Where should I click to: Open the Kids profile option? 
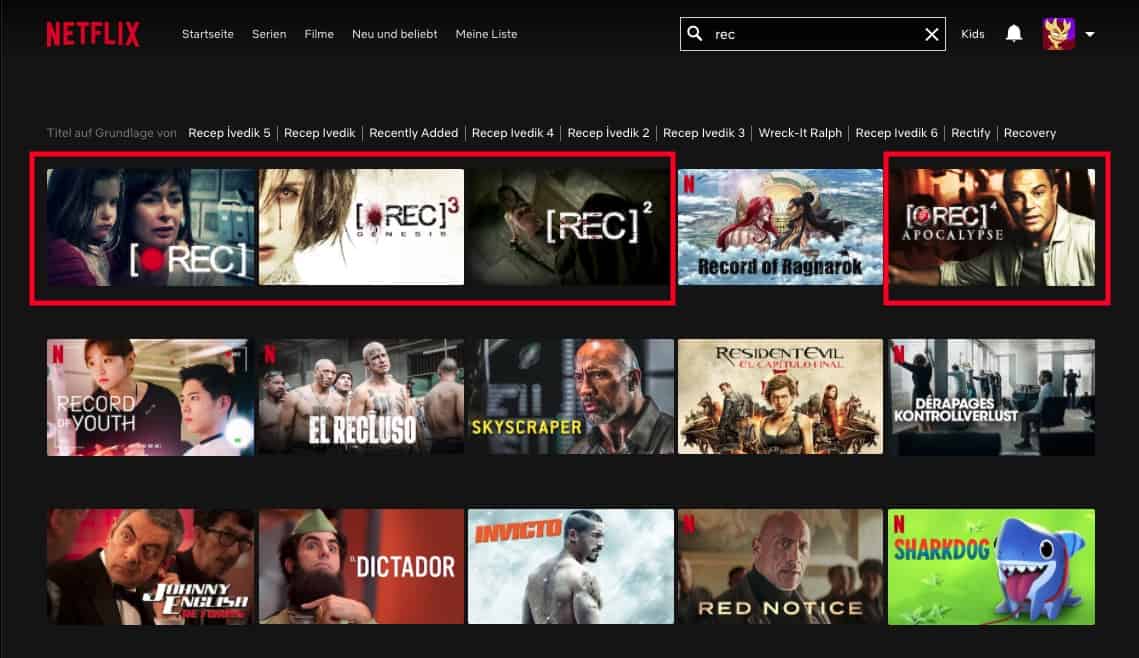point(972,33)
